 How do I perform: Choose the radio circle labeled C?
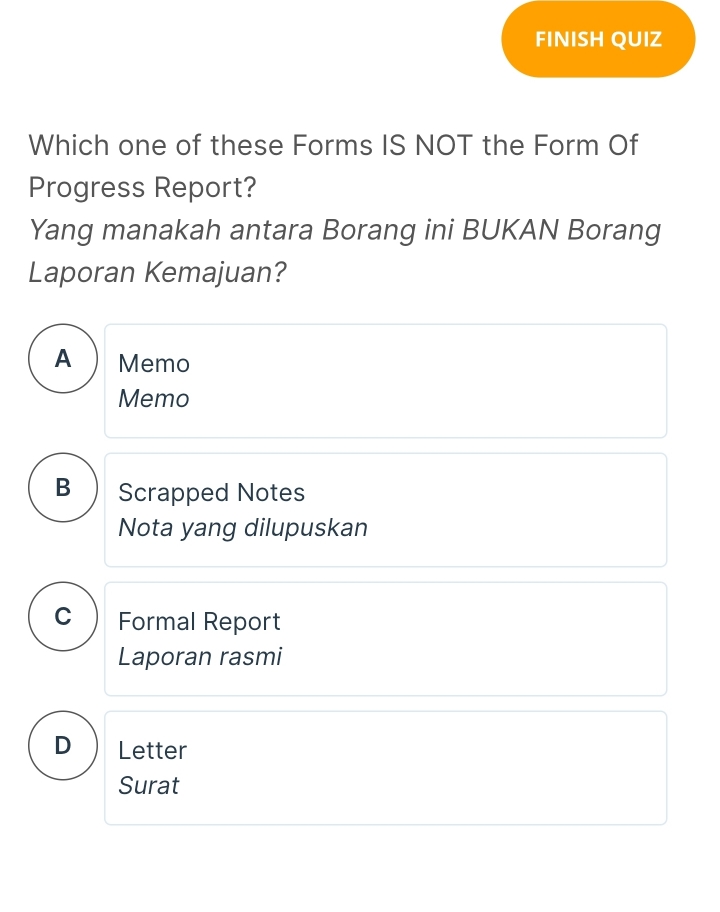coord(64,617)
